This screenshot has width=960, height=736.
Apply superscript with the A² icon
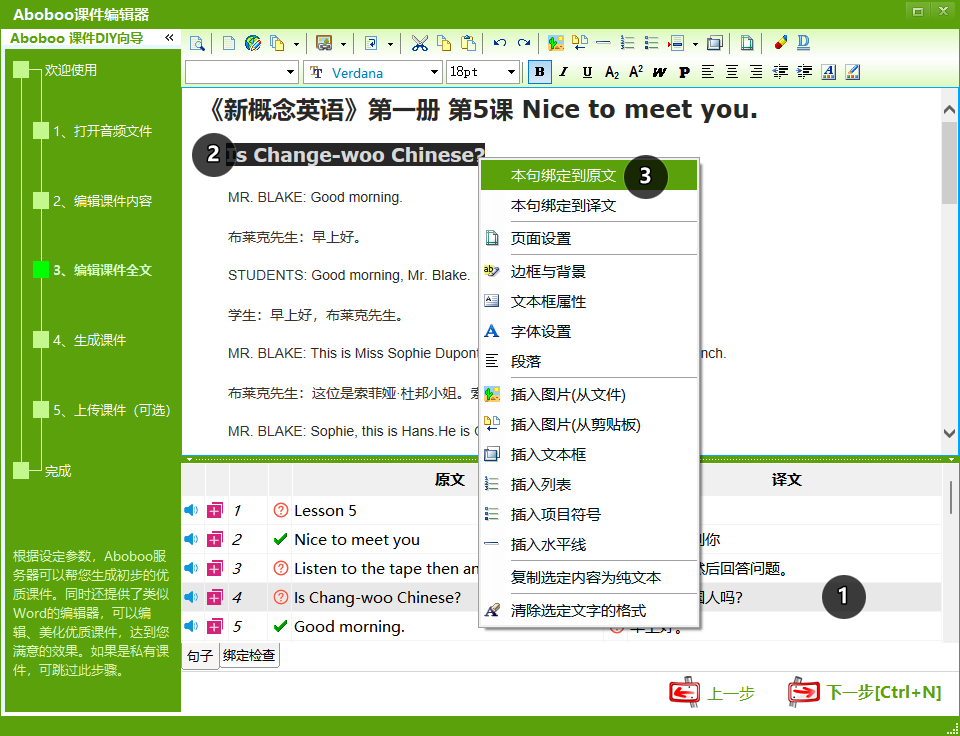point(635,72)
